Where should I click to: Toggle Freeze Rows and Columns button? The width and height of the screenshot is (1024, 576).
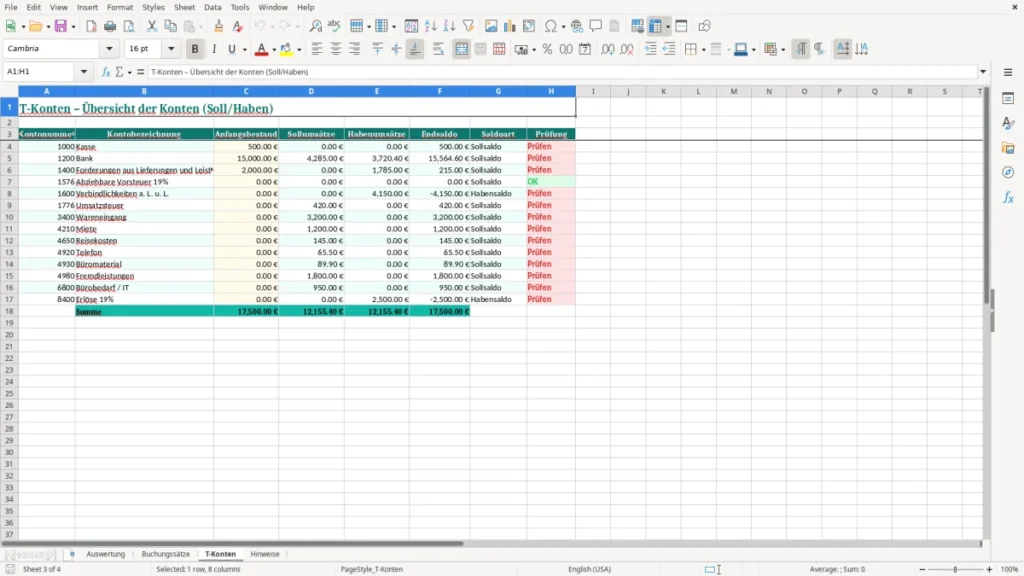click(655, 26)
